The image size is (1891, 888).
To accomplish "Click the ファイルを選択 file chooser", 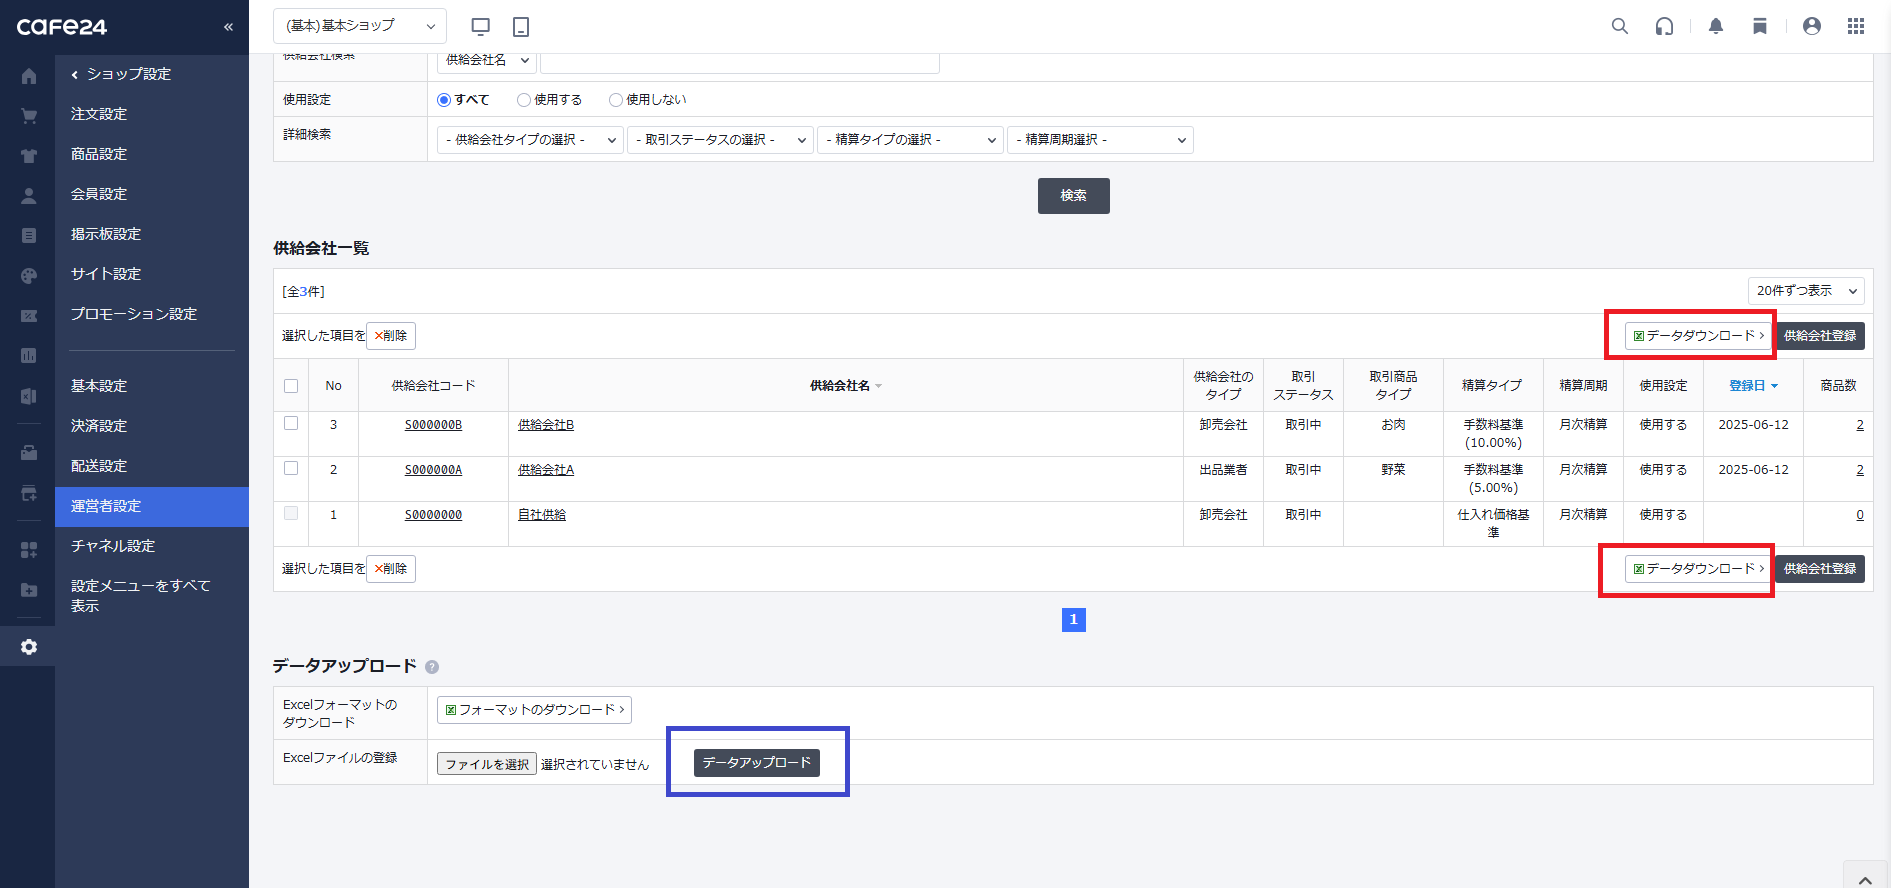I will [x=487, y=764].
